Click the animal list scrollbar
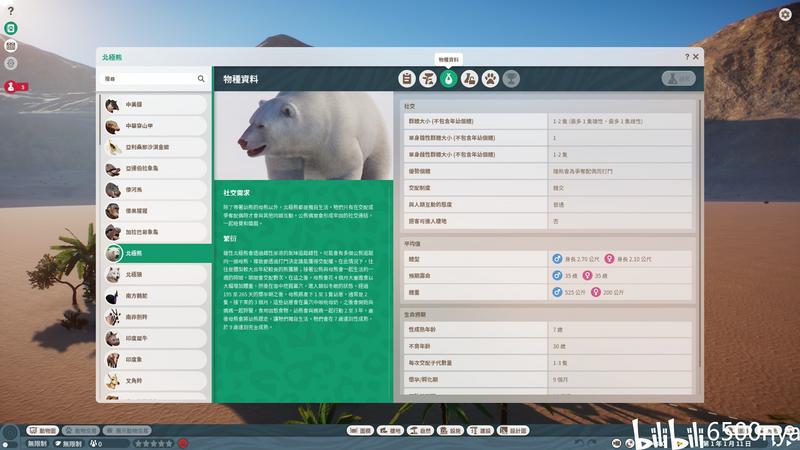800x450 pixels. pyautogui.click(x=99, y=118)
